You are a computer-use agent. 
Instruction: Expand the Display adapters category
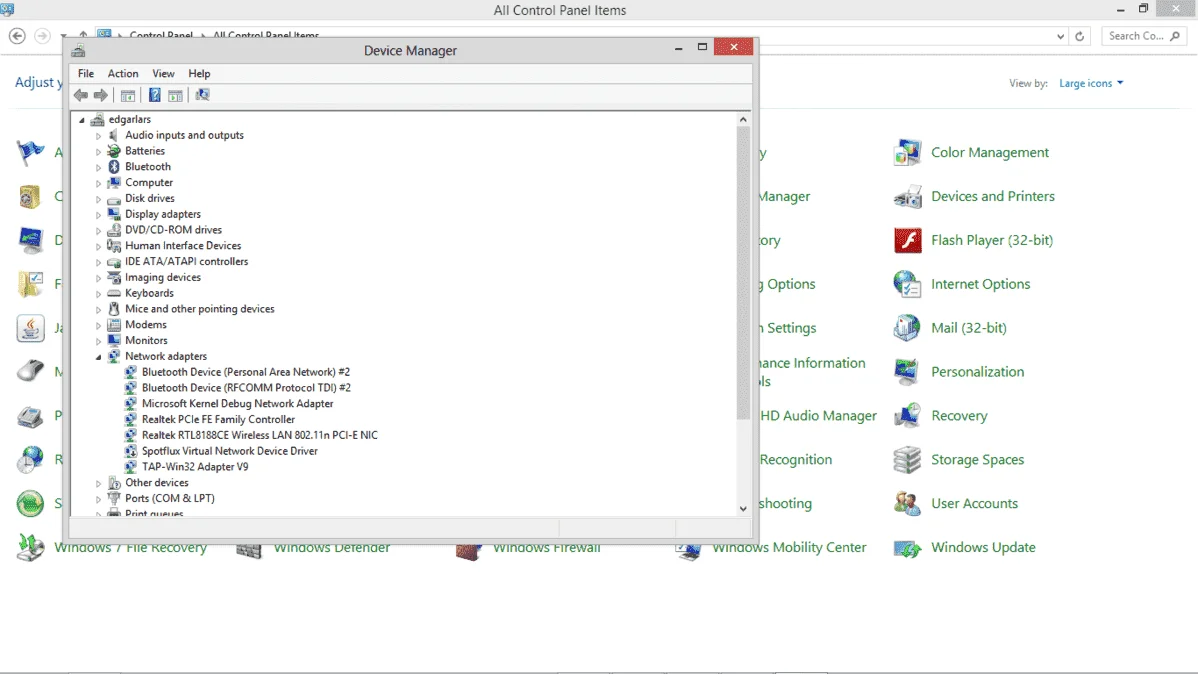click(98, 215)
